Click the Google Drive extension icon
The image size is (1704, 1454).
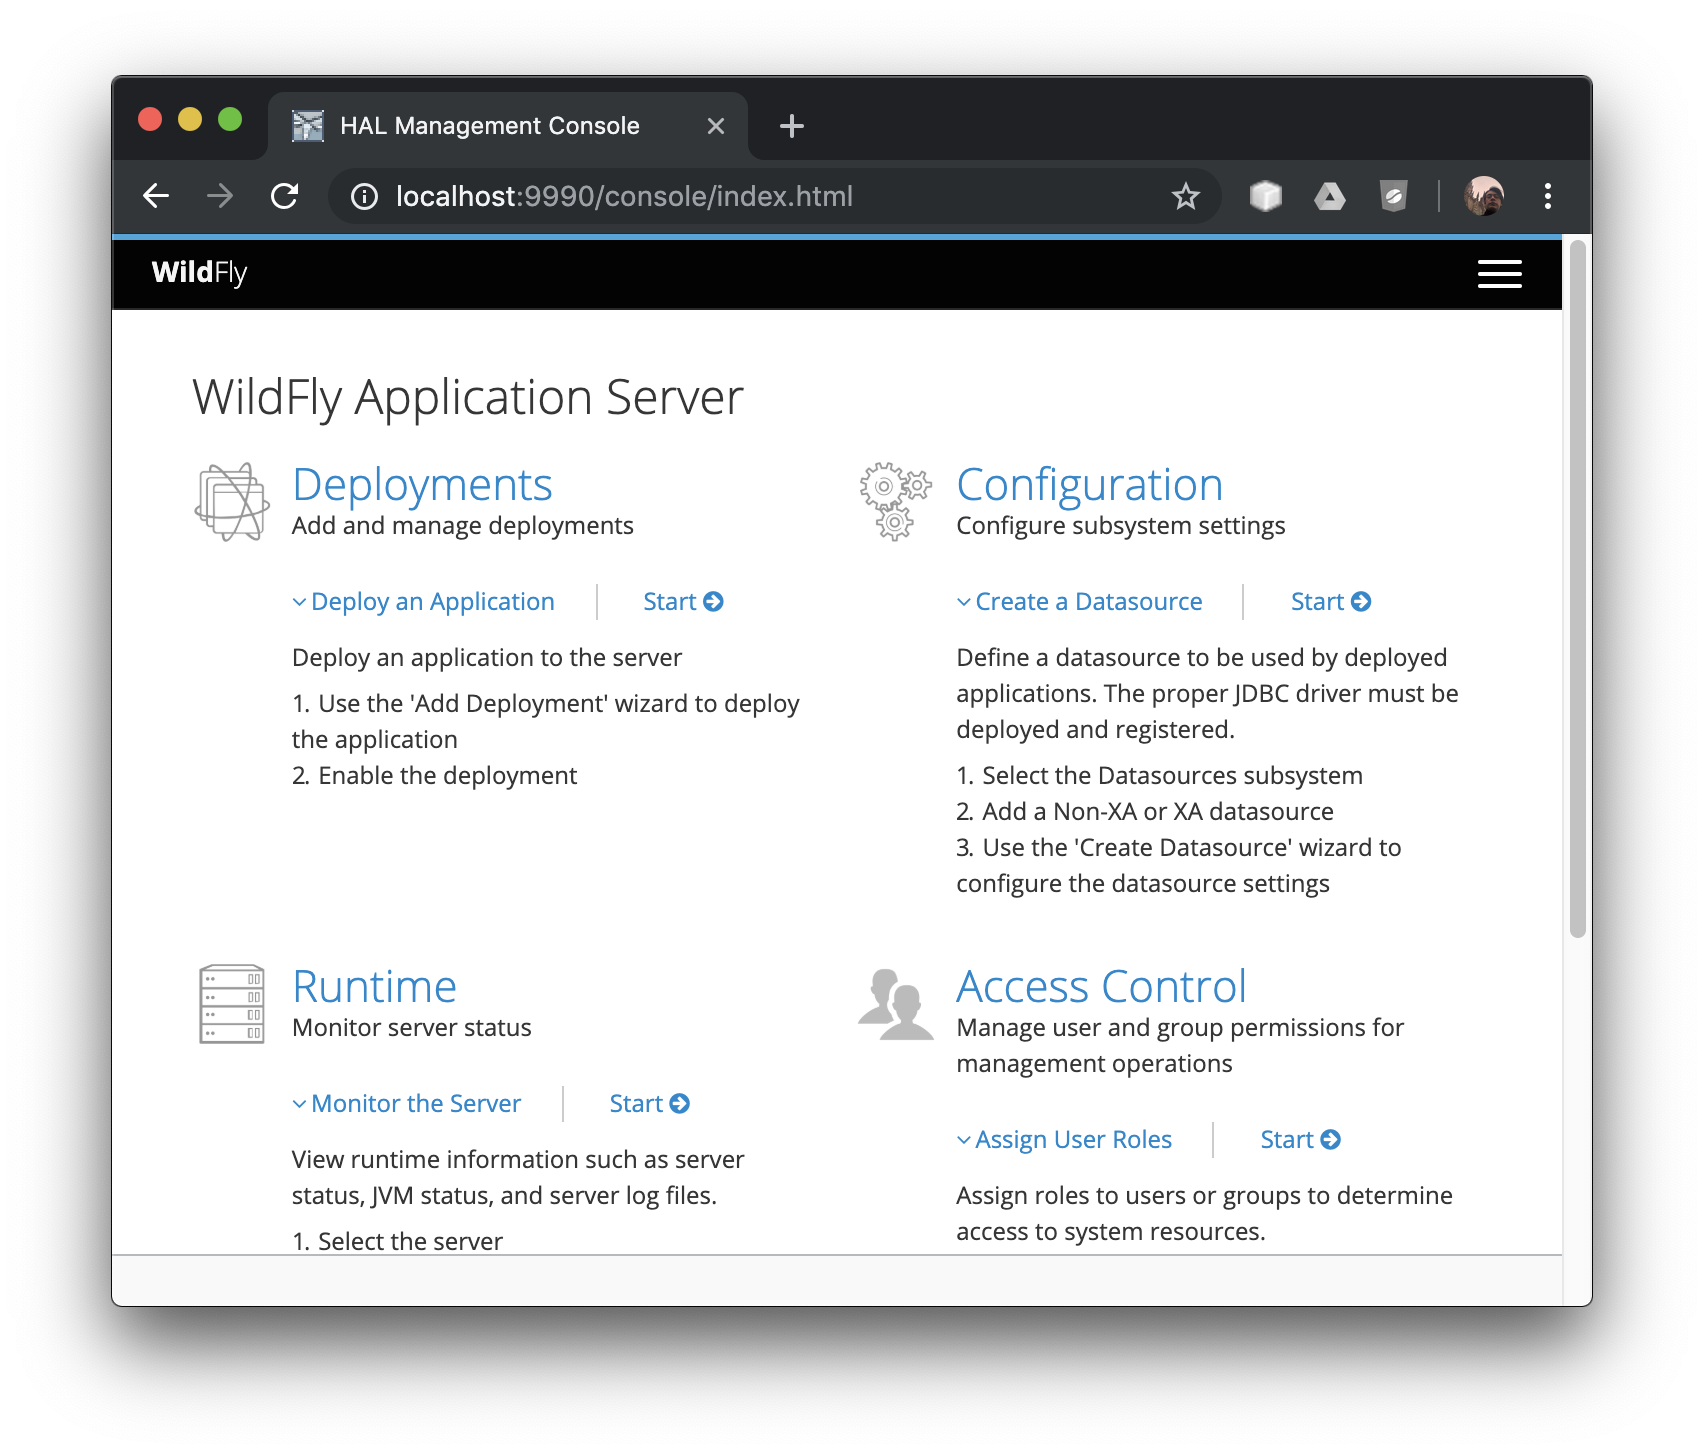tap(1329, 196)
